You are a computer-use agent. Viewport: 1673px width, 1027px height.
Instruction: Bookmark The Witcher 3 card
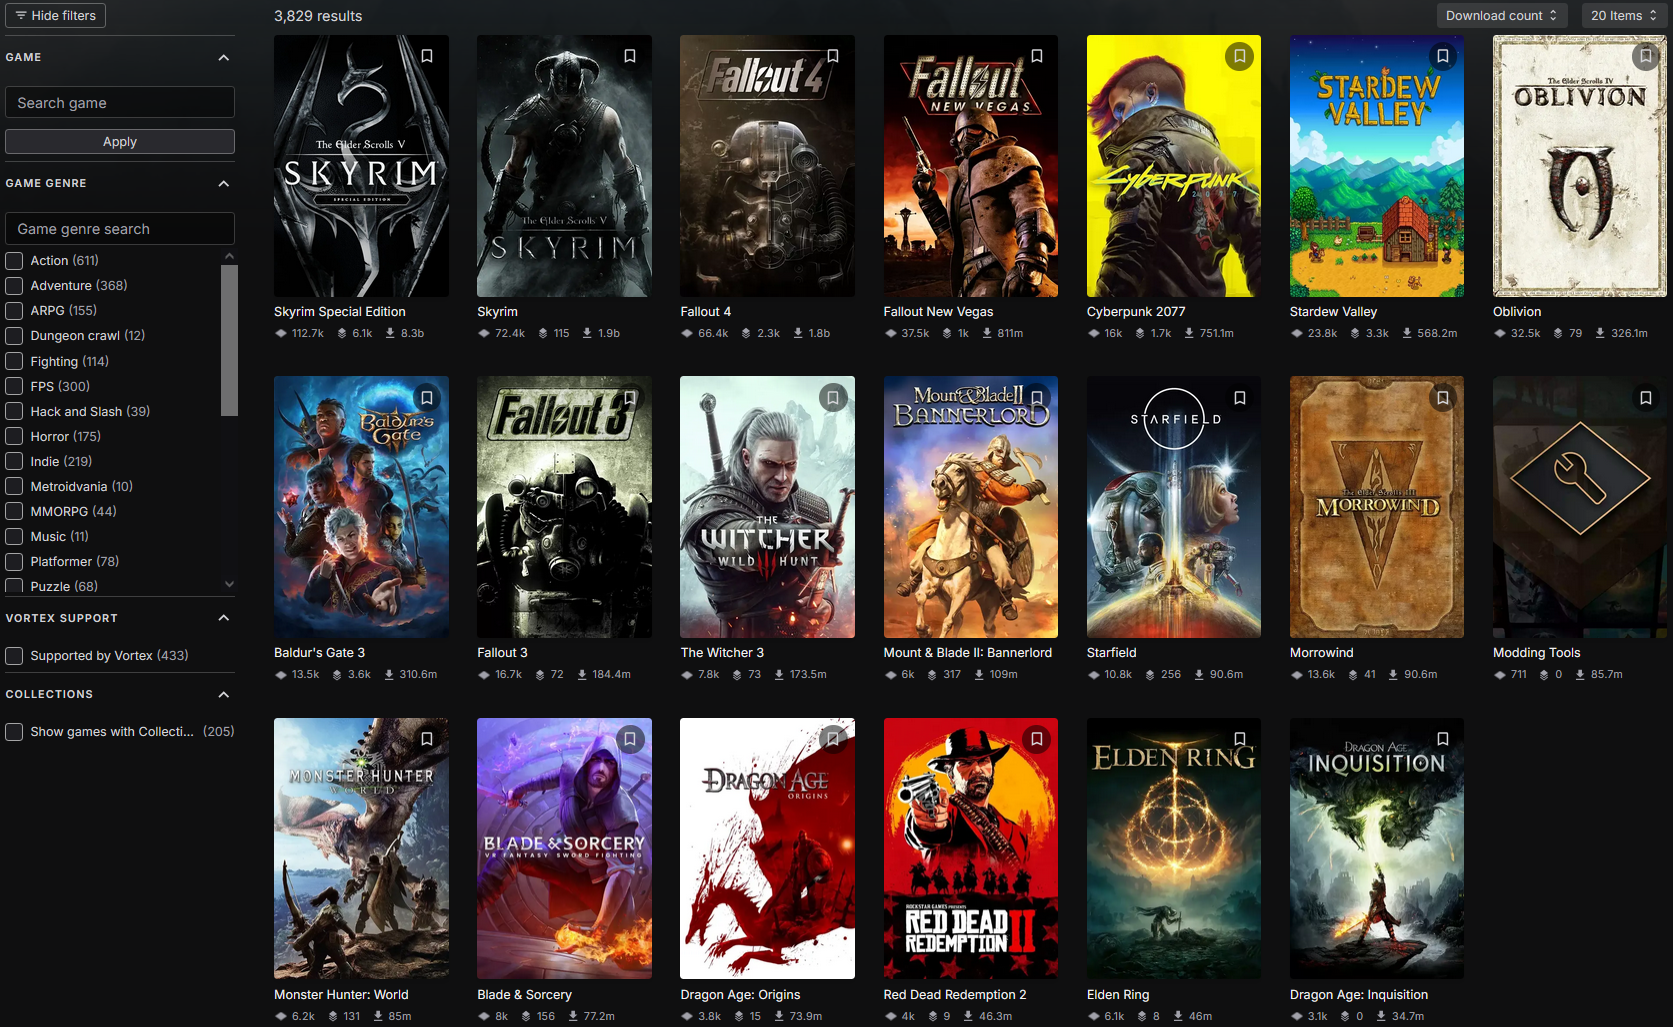pyautogui.click(x=833, y=398)
